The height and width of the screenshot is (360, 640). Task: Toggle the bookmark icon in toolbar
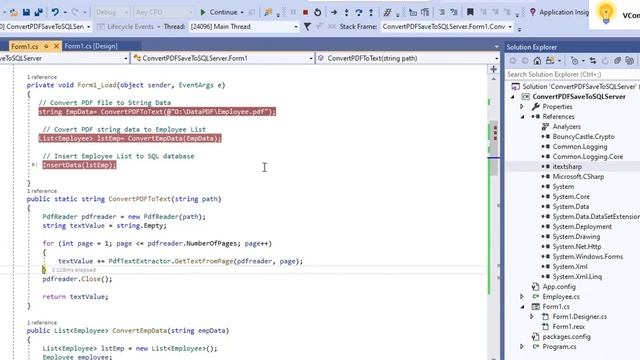click(470, 12)
